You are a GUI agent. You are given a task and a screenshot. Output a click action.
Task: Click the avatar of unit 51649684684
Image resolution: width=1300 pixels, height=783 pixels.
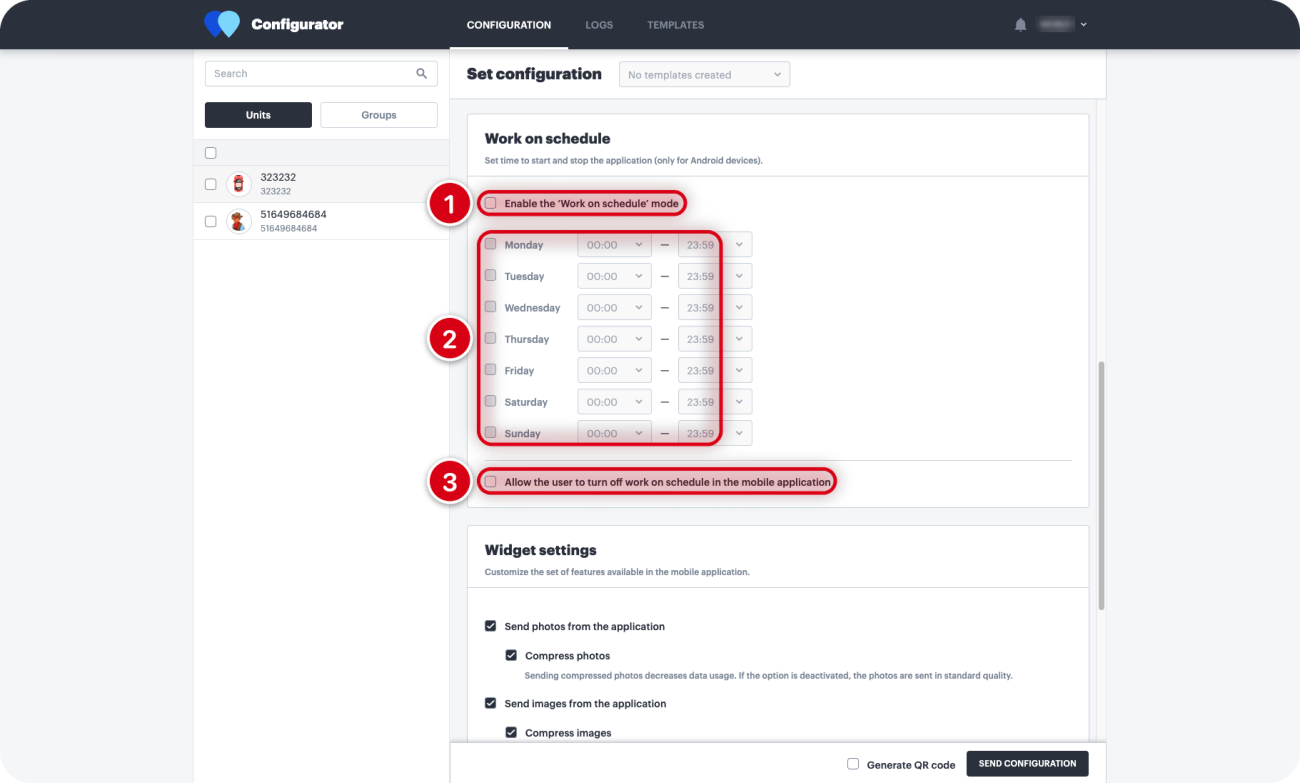238,221
